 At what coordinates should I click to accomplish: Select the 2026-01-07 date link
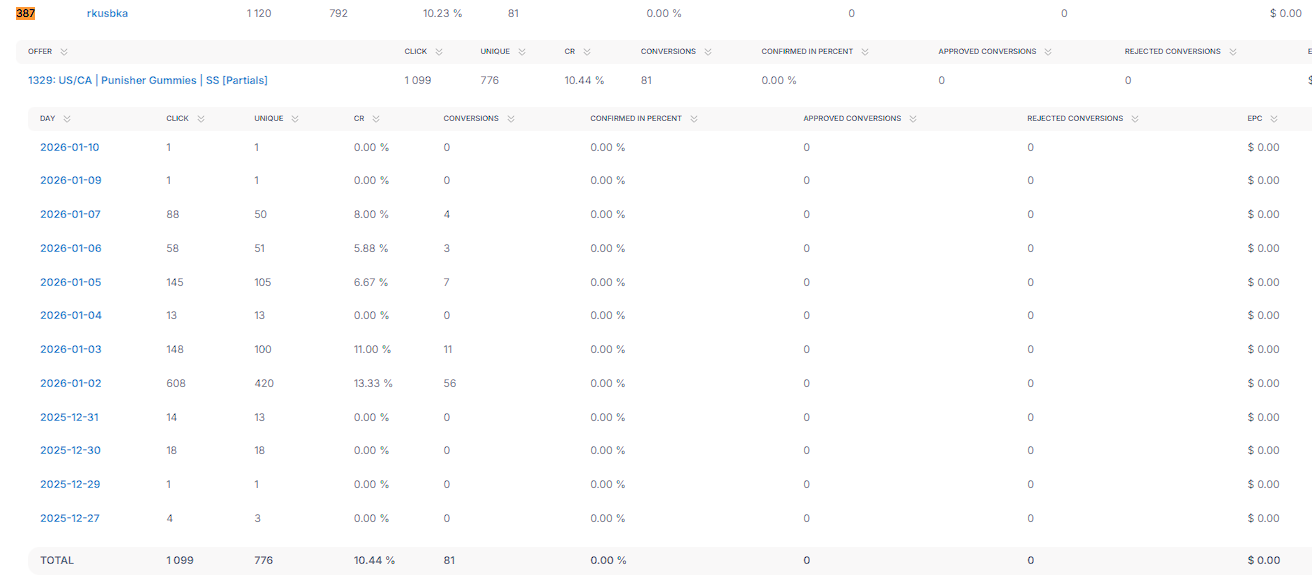point(70,214)
